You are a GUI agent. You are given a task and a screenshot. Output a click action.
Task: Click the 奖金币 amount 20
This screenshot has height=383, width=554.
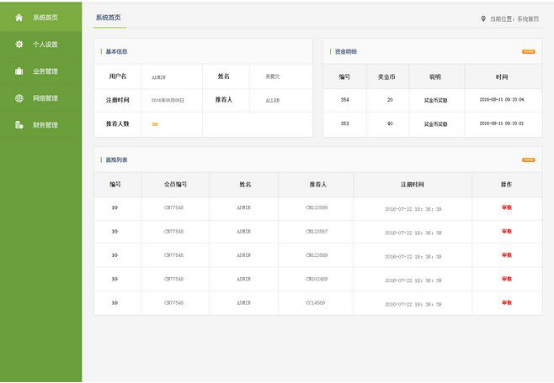pyautogui.click(x=390, y=100)
